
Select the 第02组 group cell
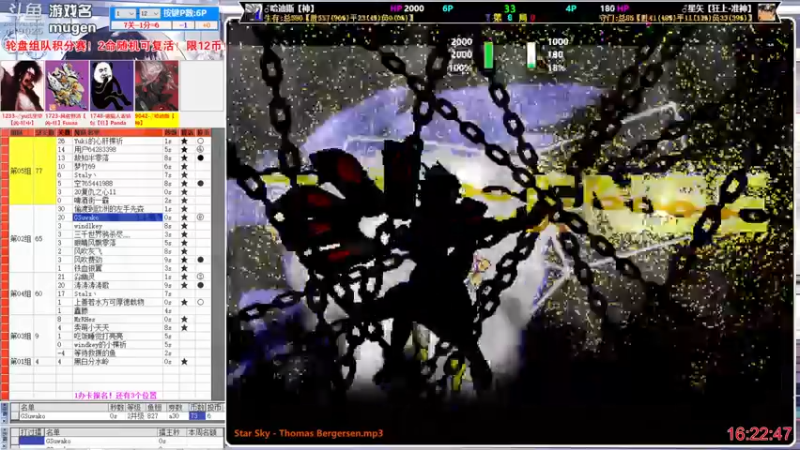(x=21, y=238)
